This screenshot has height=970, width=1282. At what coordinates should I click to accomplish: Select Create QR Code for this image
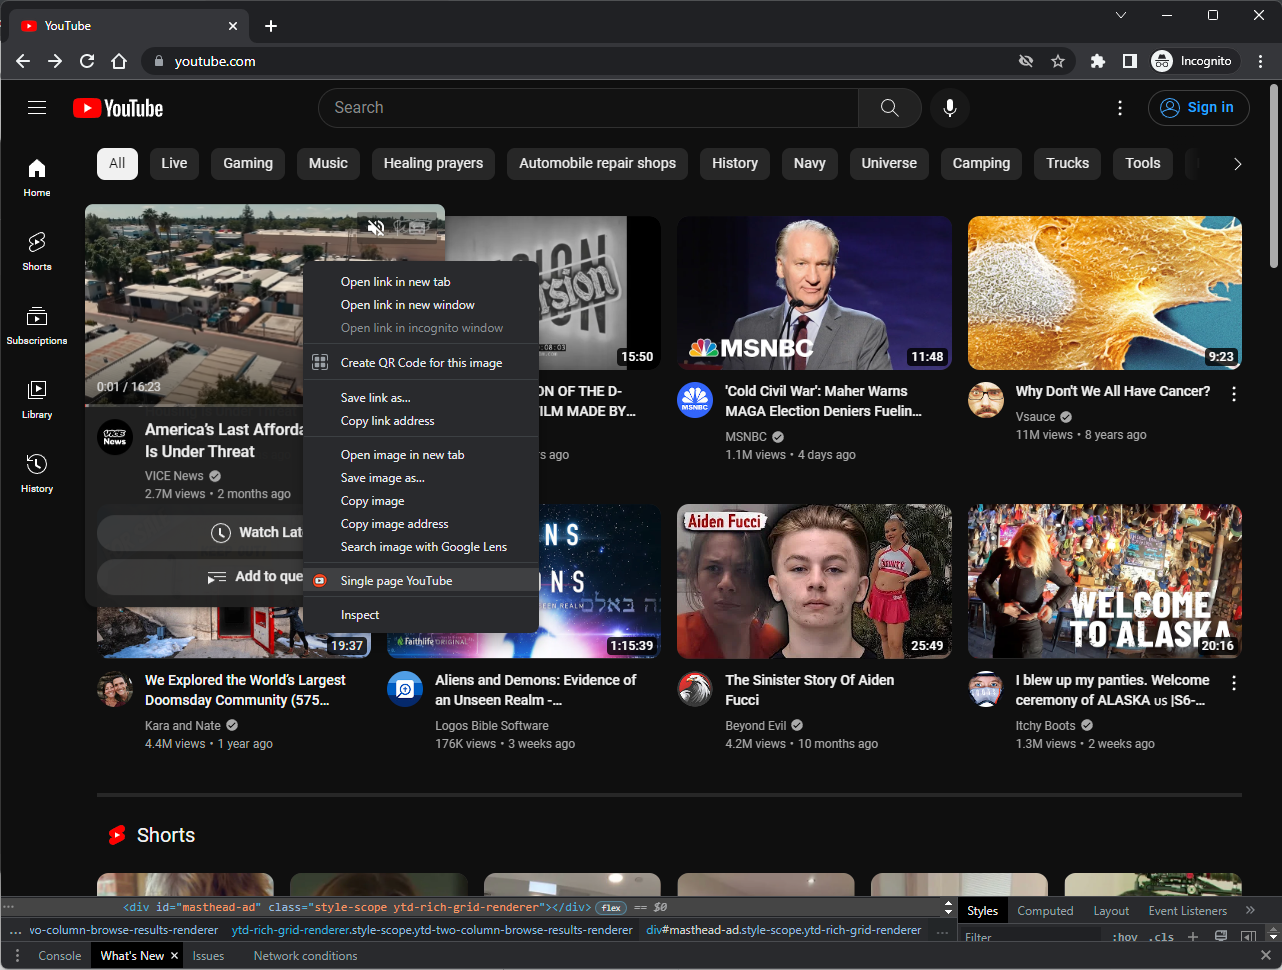(421, 363)
